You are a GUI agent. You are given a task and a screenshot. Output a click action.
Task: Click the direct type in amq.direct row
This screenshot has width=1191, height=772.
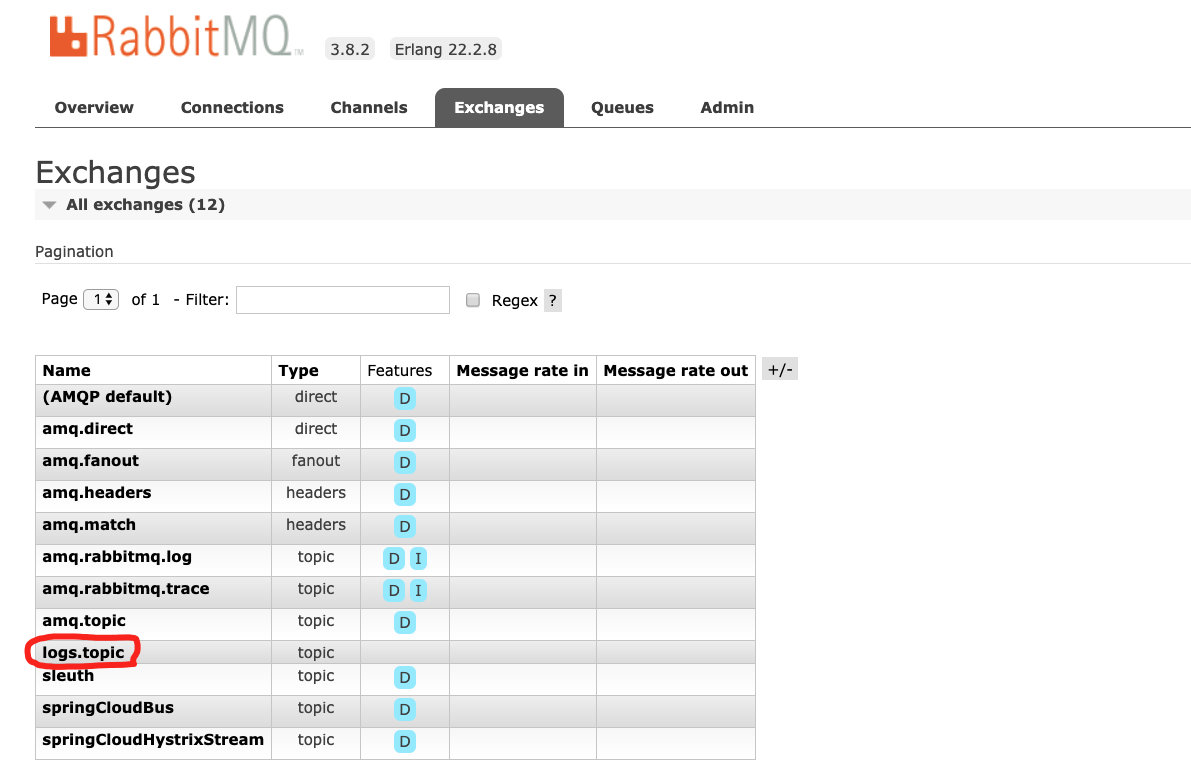pos(316,429)
